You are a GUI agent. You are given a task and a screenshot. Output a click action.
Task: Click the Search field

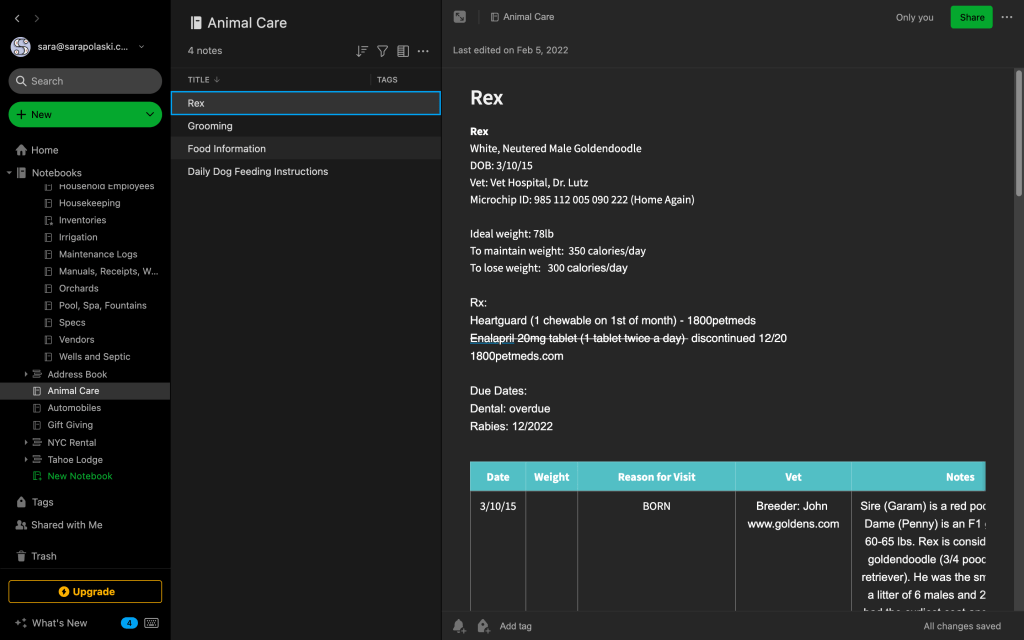(85, 81)
